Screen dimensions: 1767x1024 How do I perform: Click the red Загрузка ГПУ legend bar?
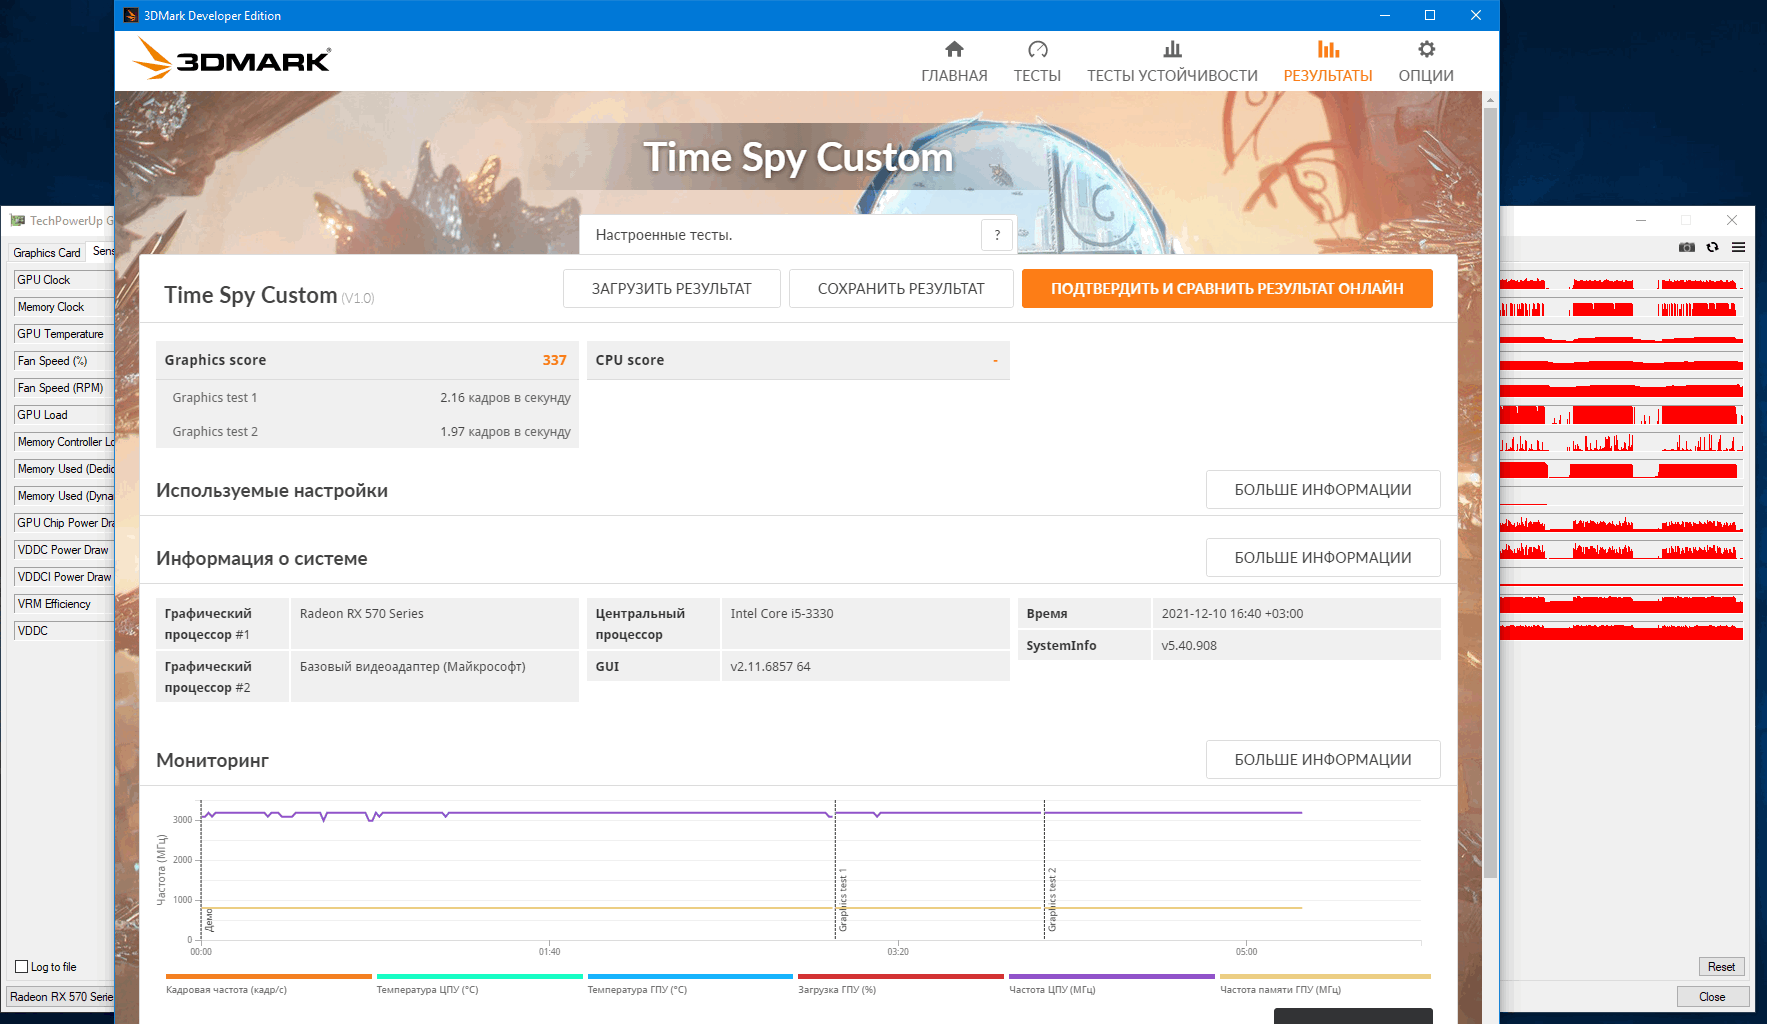tap(901, 976)
